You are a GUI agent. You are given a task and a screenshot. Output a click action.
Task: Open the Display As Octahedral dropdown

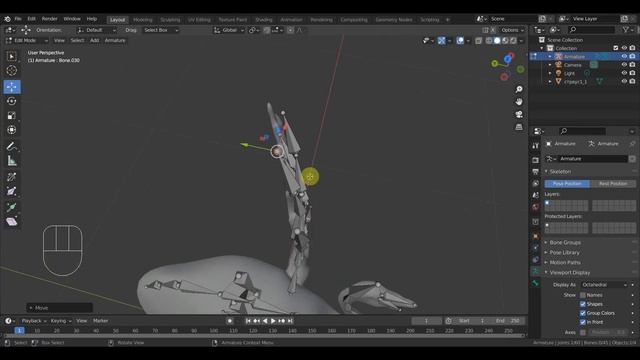[x=604, y=284]
